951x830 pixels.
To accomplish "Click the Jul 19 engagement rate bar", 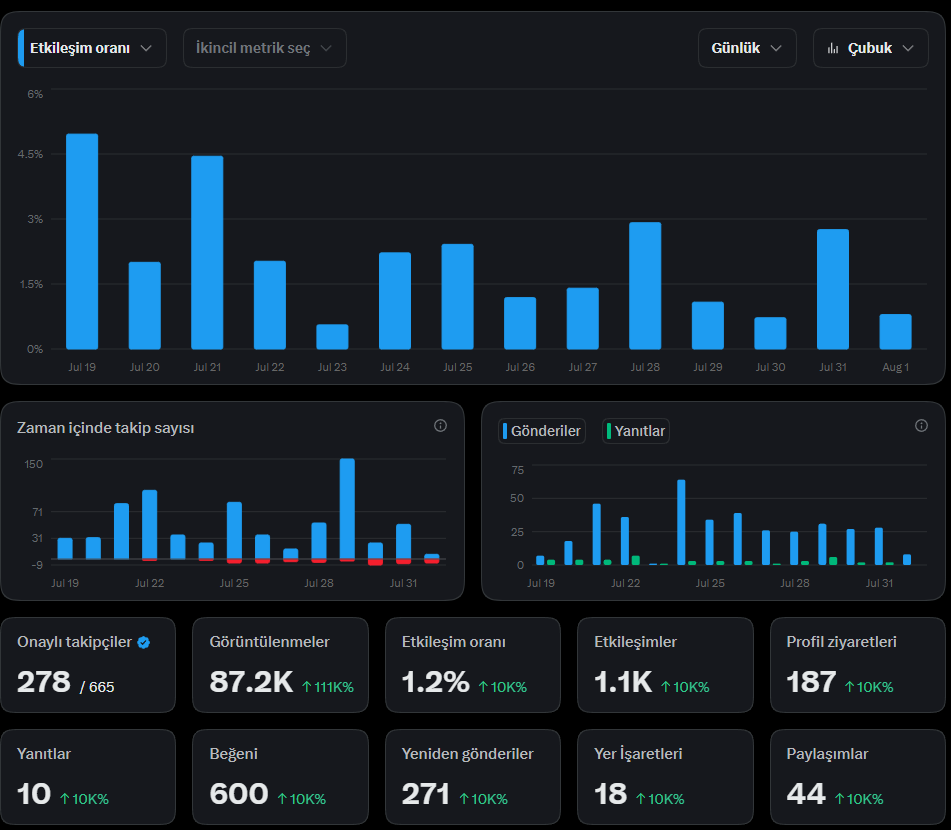I will click(x=82, y=241).
